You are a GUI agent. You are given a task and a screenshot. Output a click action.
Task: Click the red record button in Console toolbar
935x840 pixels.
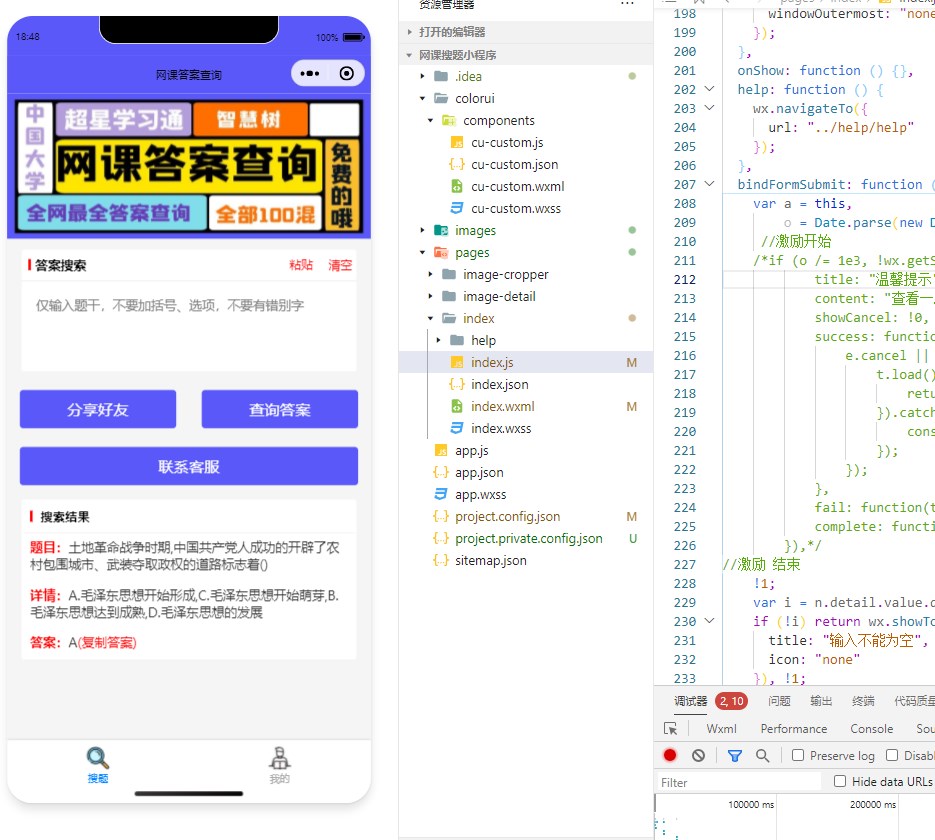pos(669,755)
